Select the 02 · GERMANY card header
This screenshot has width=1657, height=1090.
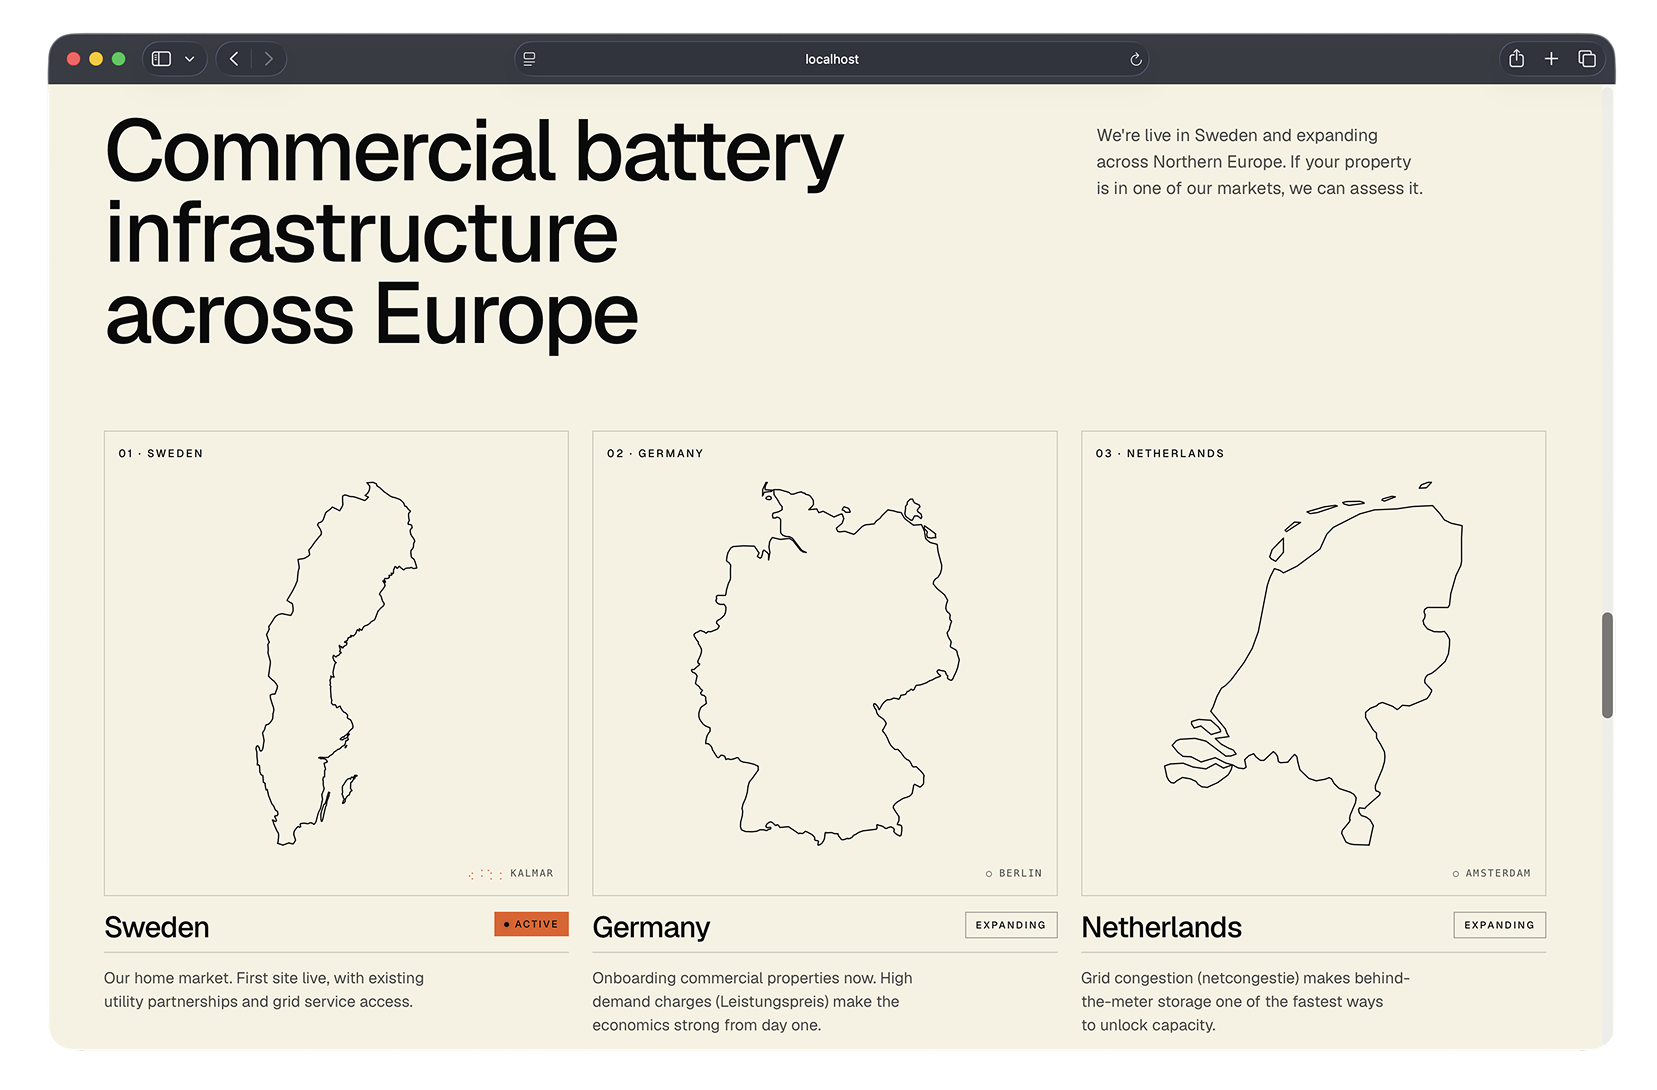654,453
